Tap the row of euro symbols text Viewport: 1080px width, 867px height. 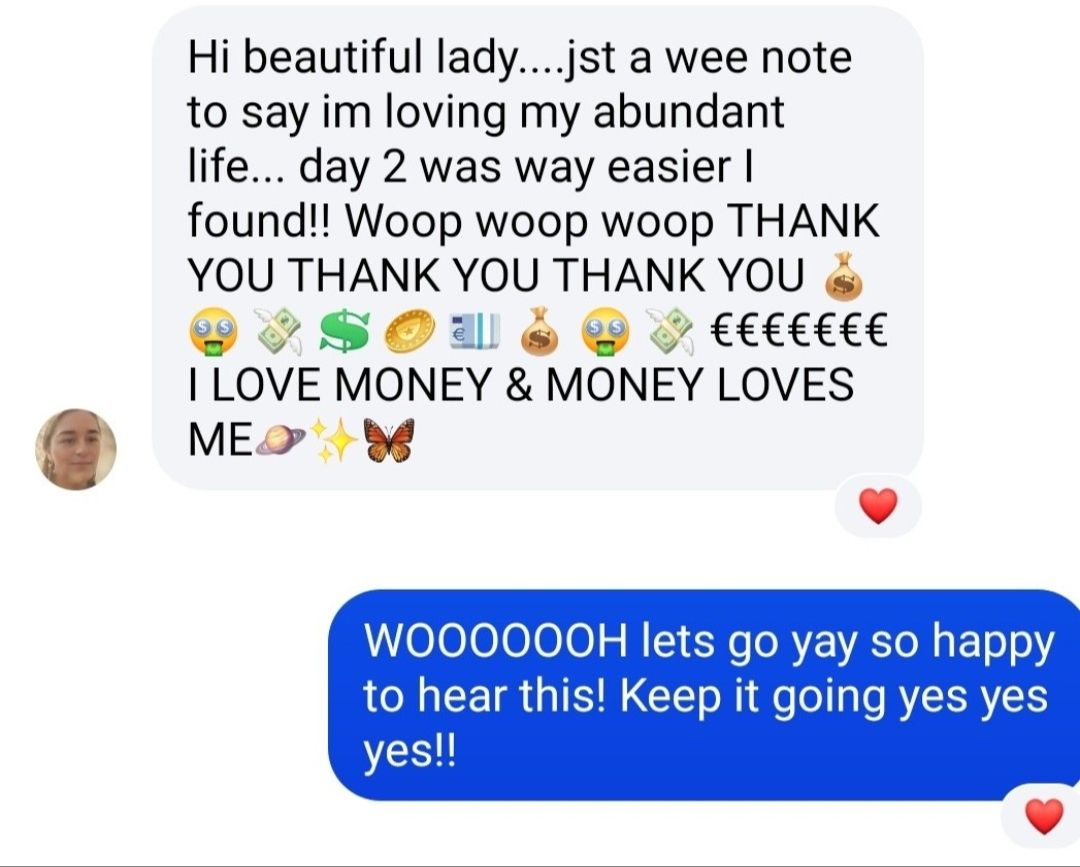click(798, 330)
